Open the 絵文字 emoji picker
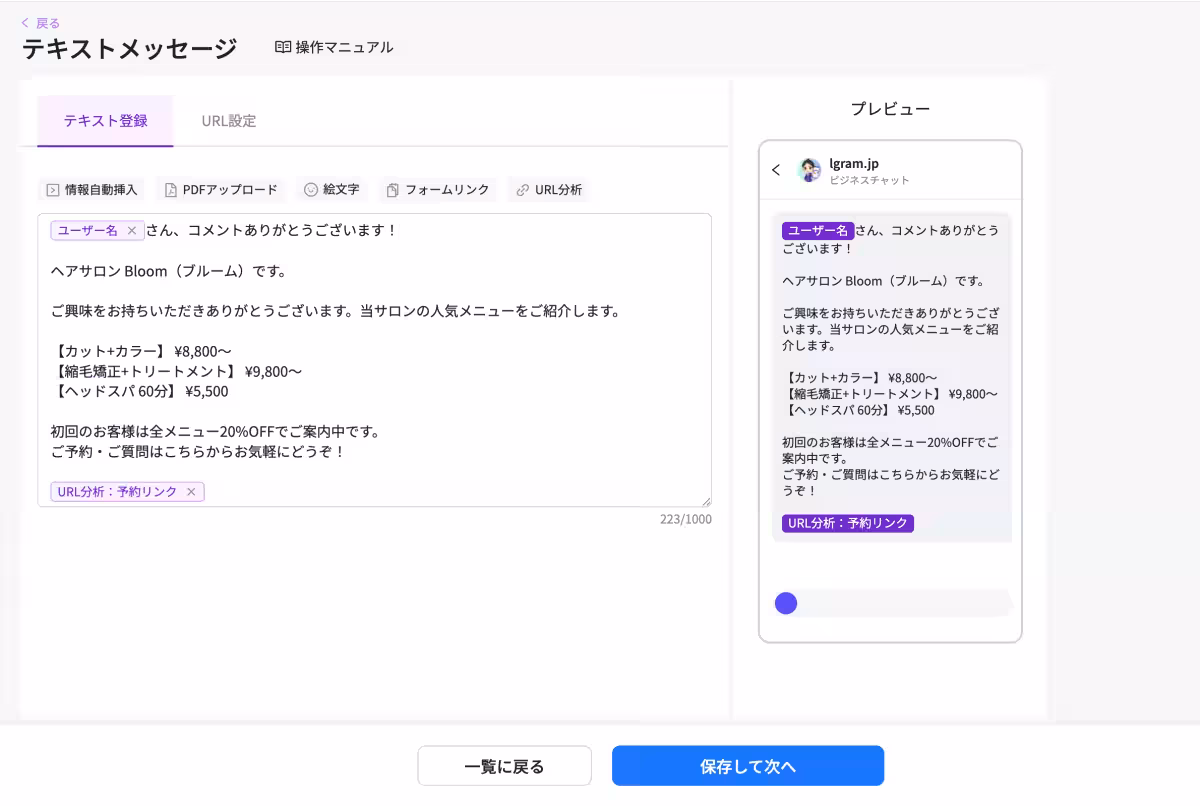 (x=331, y=189)
